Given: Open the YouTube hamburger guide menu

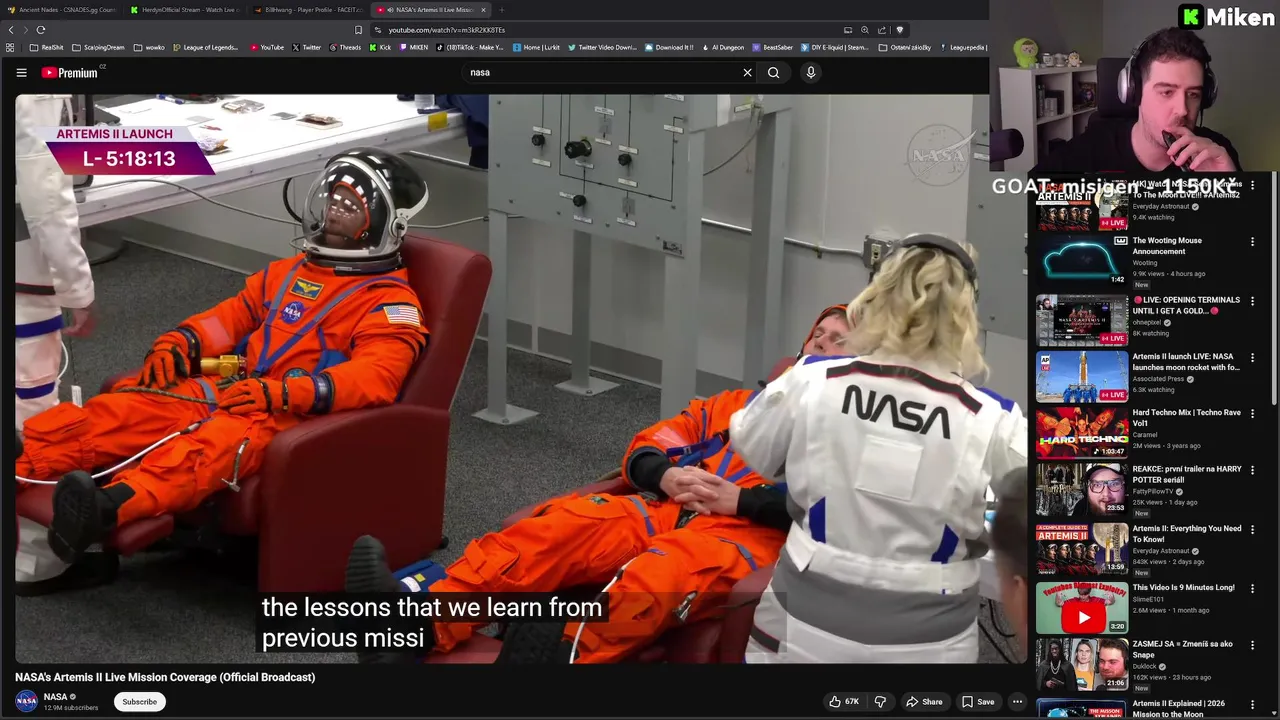Looking at the screenshot, I should (21, 72).
